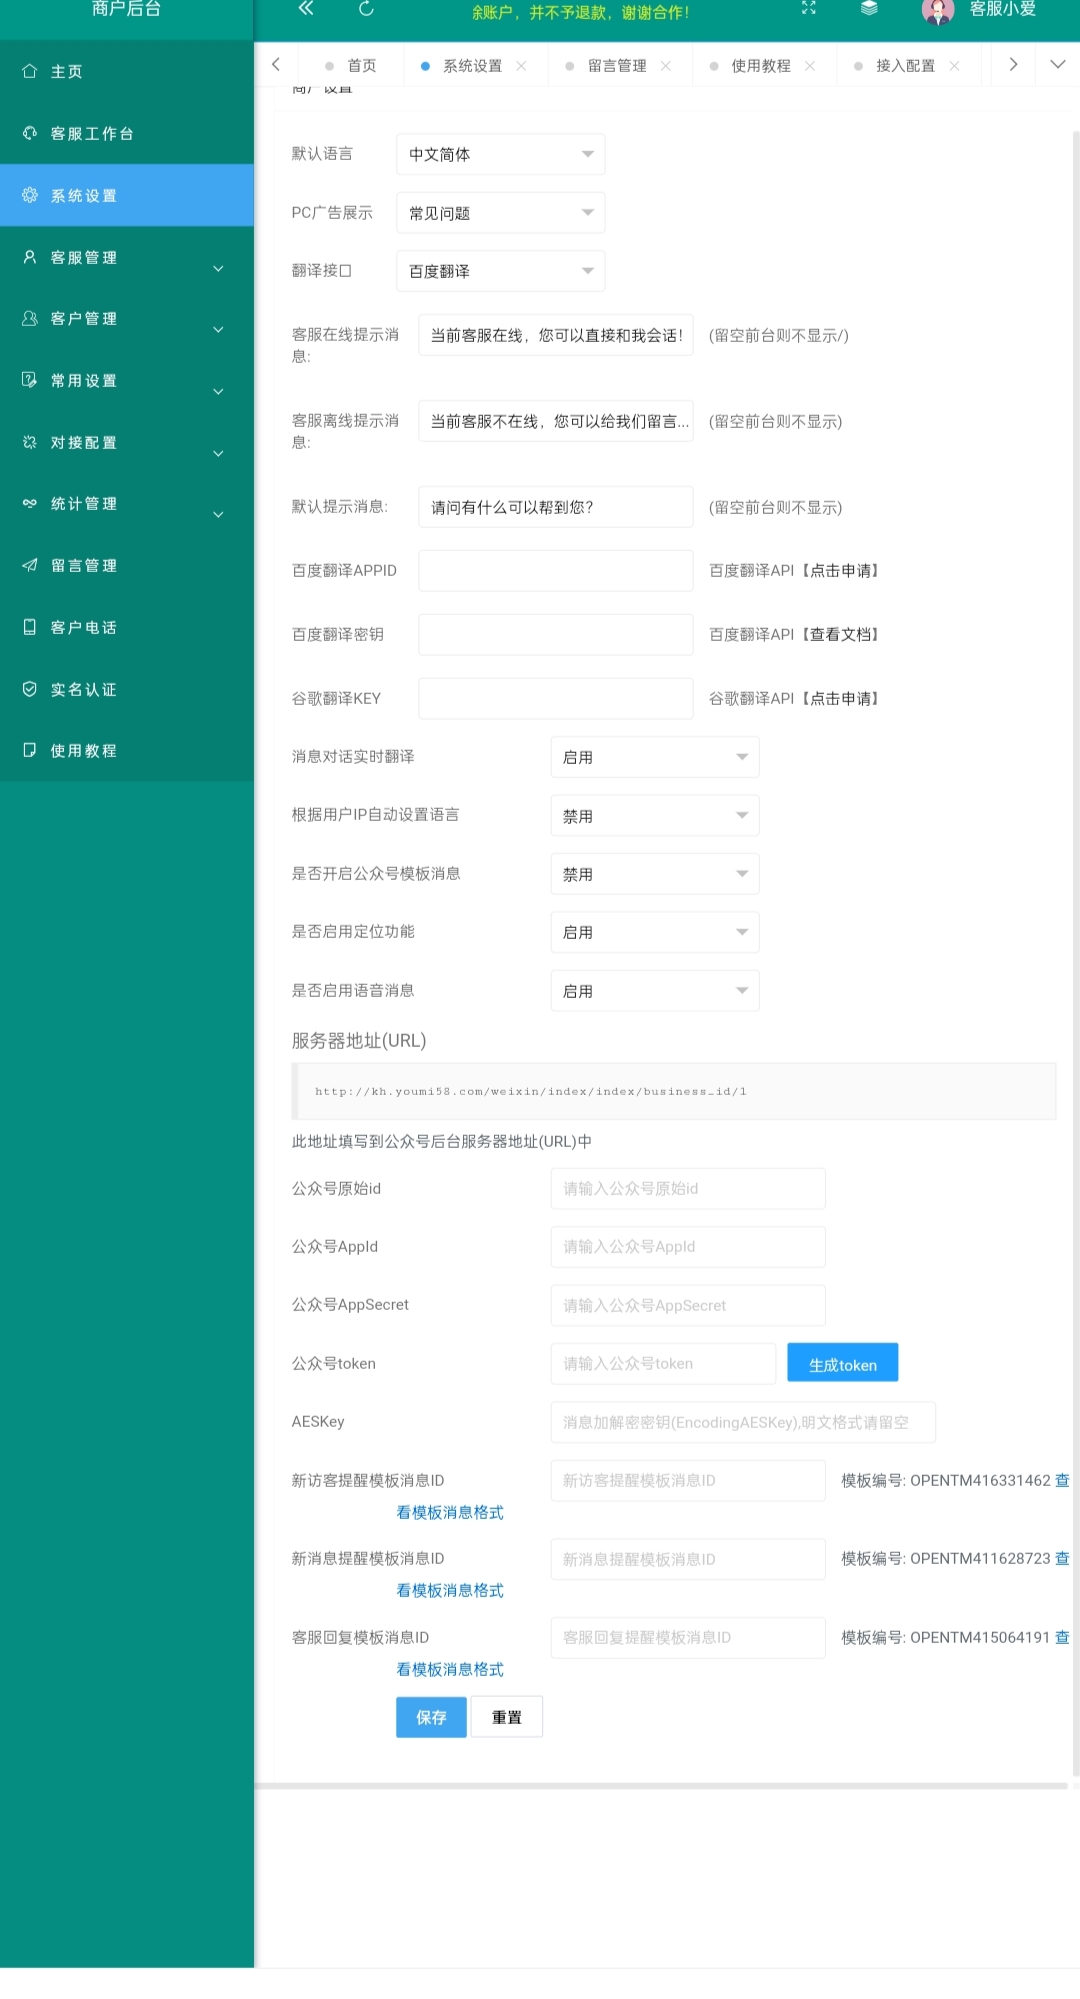
Task: Click the AESKey input field
Action: pyautogui.click(x=743, y=1422)
